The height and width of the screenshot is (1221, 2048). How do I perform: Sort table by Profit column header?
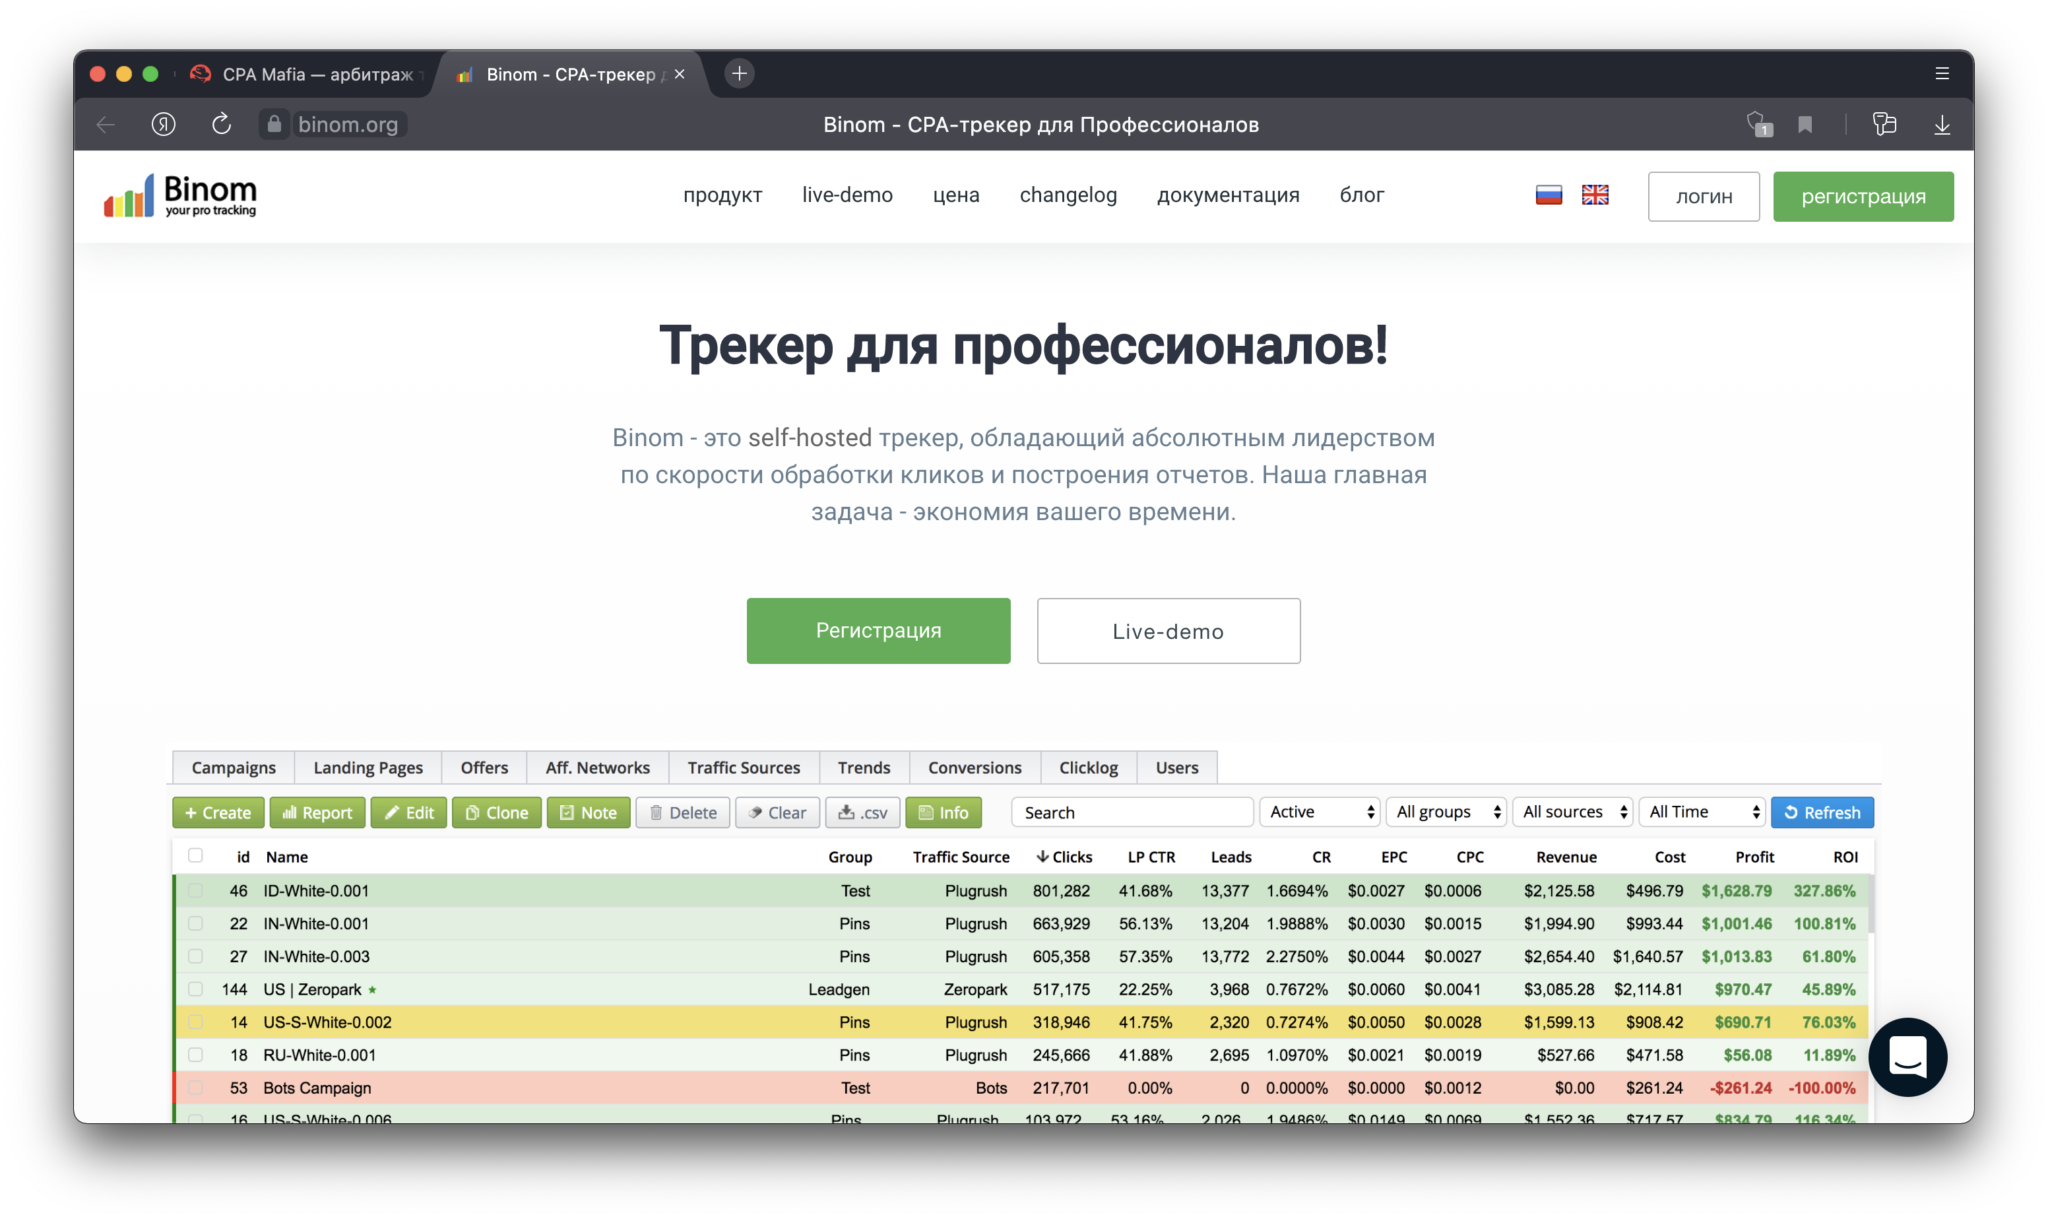(1754, 857)
